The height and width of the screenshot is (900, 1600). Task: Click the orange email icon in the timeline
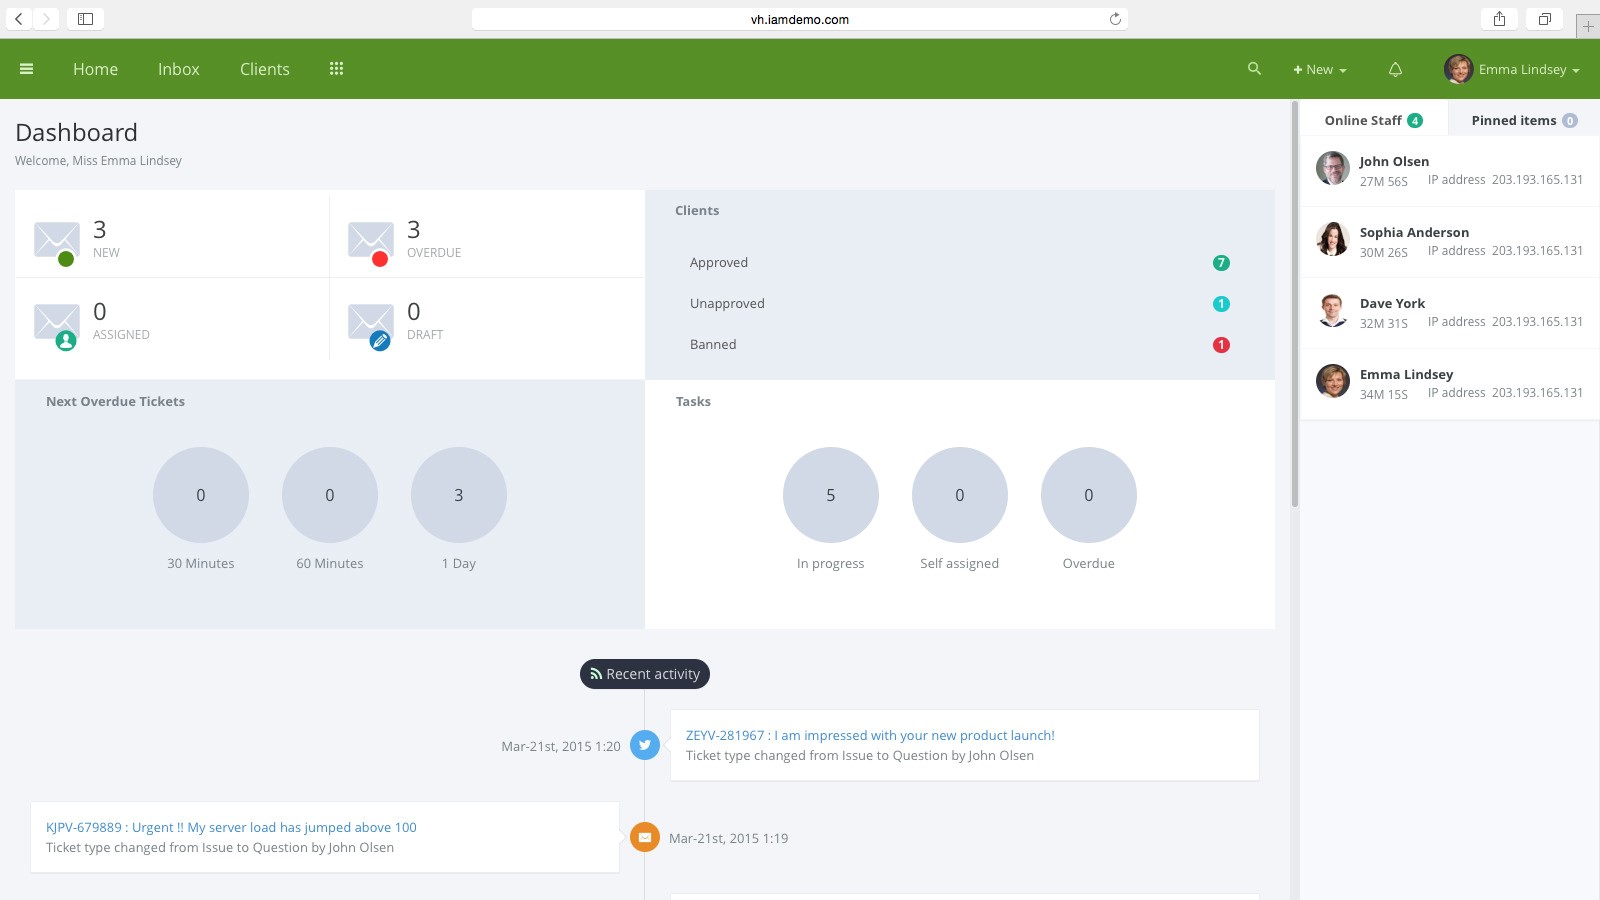pyautogui.click(x=645, y=837)
